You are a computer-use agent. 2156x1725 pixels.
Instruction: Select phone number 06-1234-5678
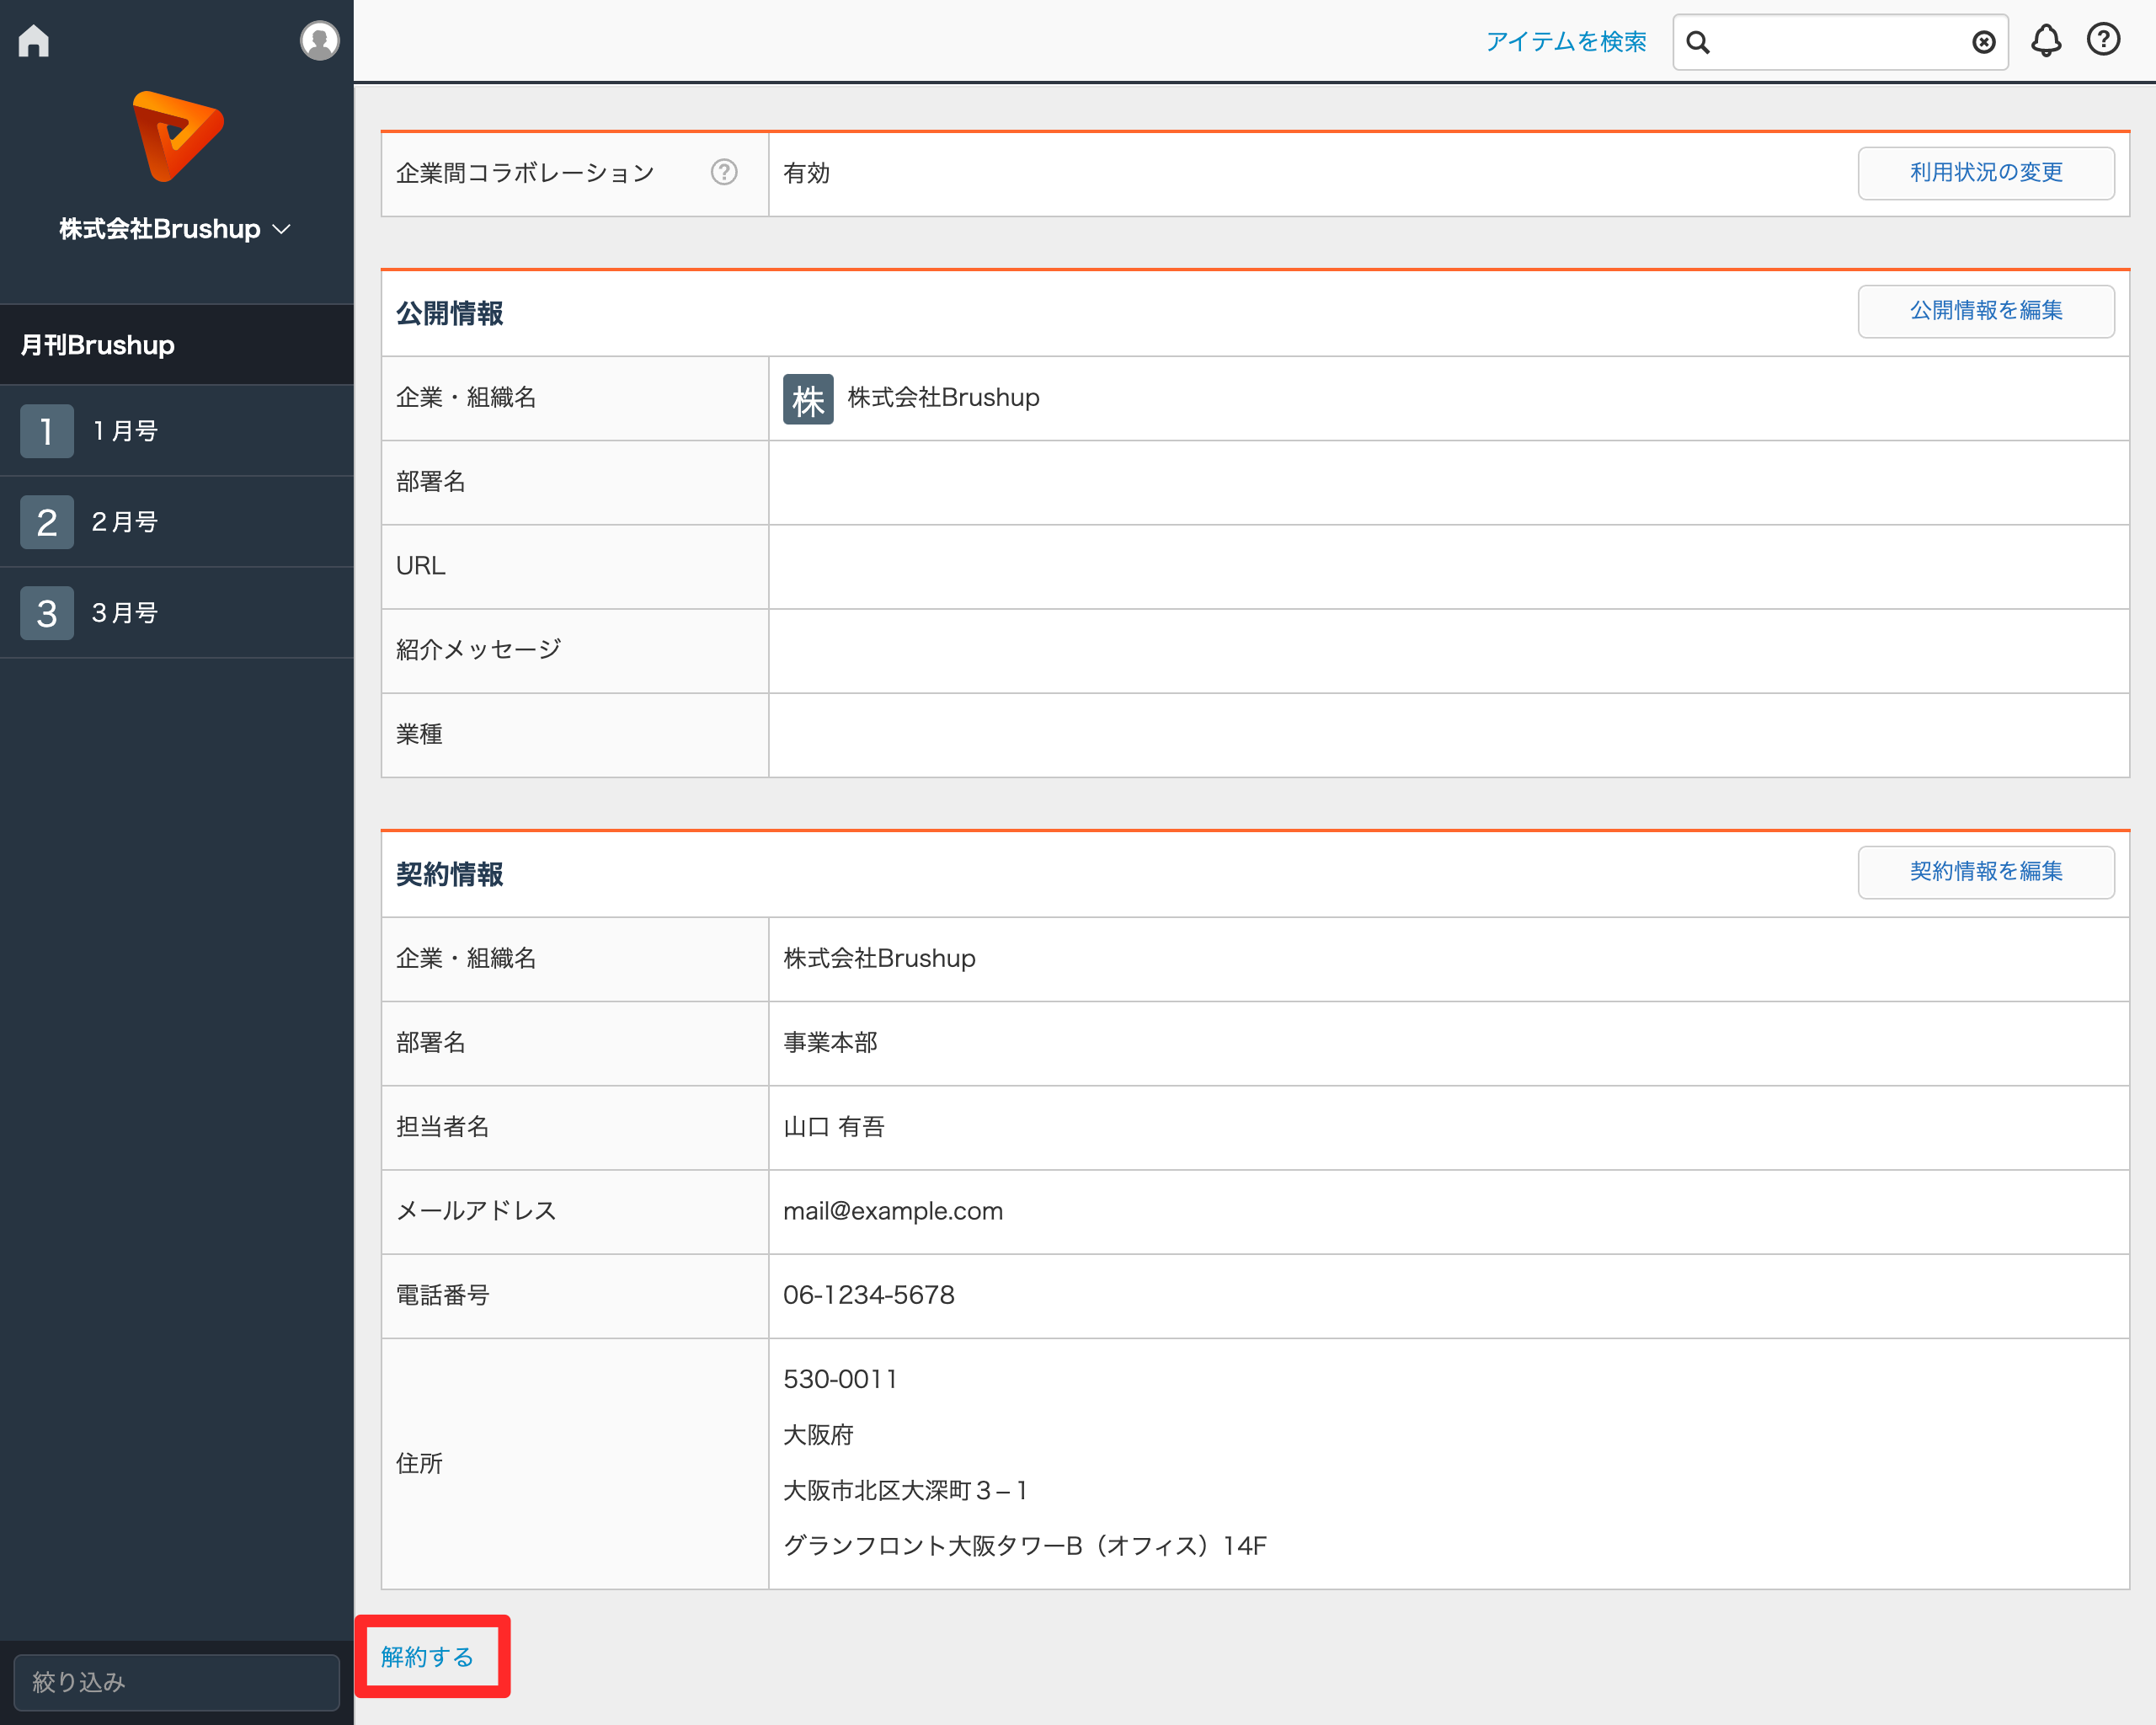[x=868, y=1295]
